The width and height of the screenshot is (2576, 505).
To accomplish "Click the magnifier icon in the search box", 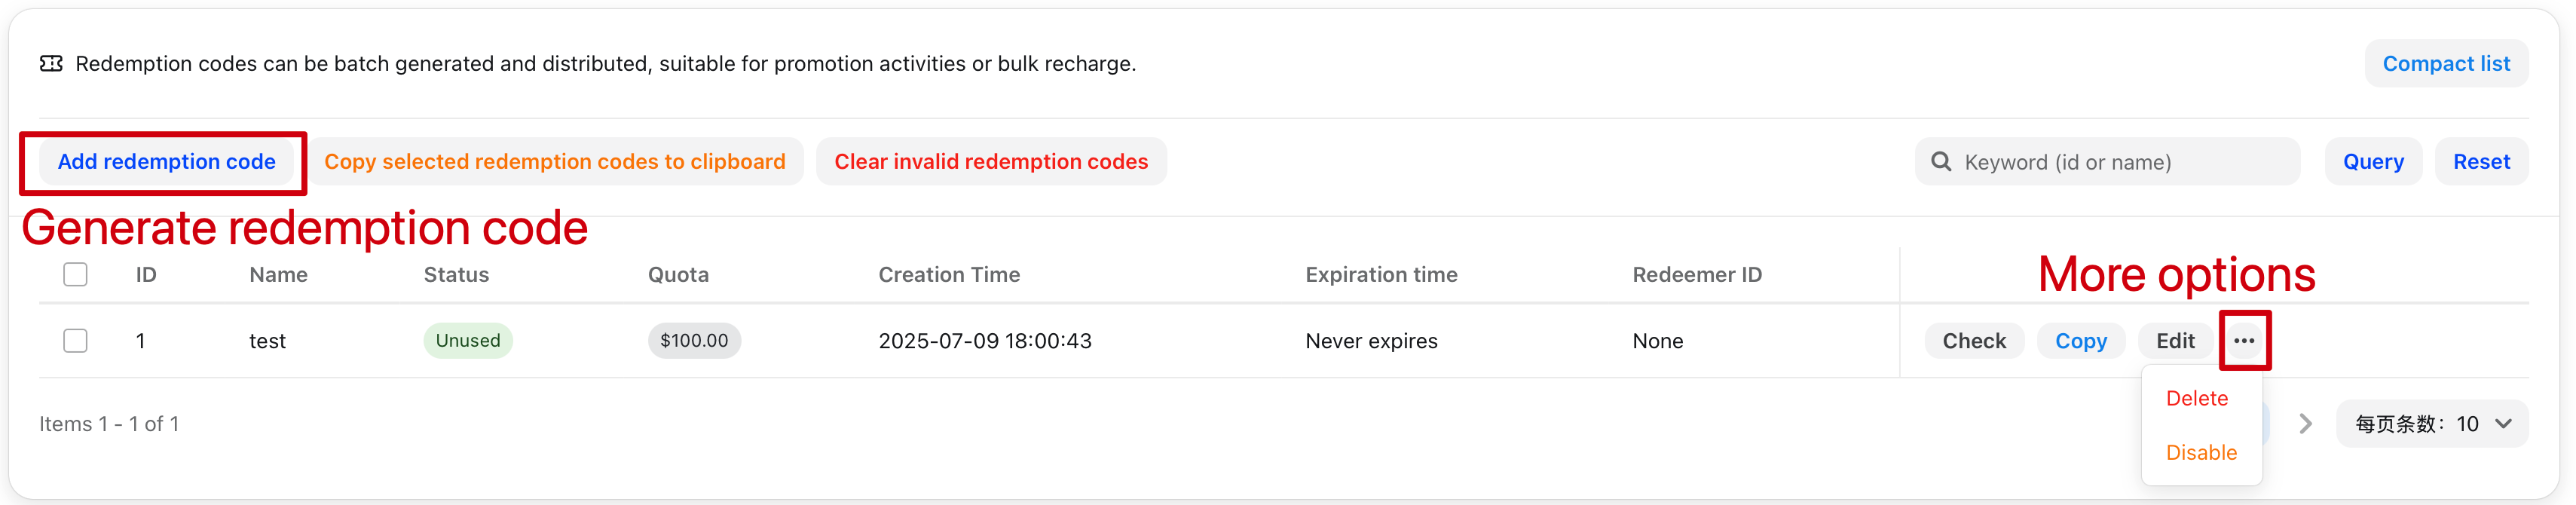I will [x=1940, y=161].
